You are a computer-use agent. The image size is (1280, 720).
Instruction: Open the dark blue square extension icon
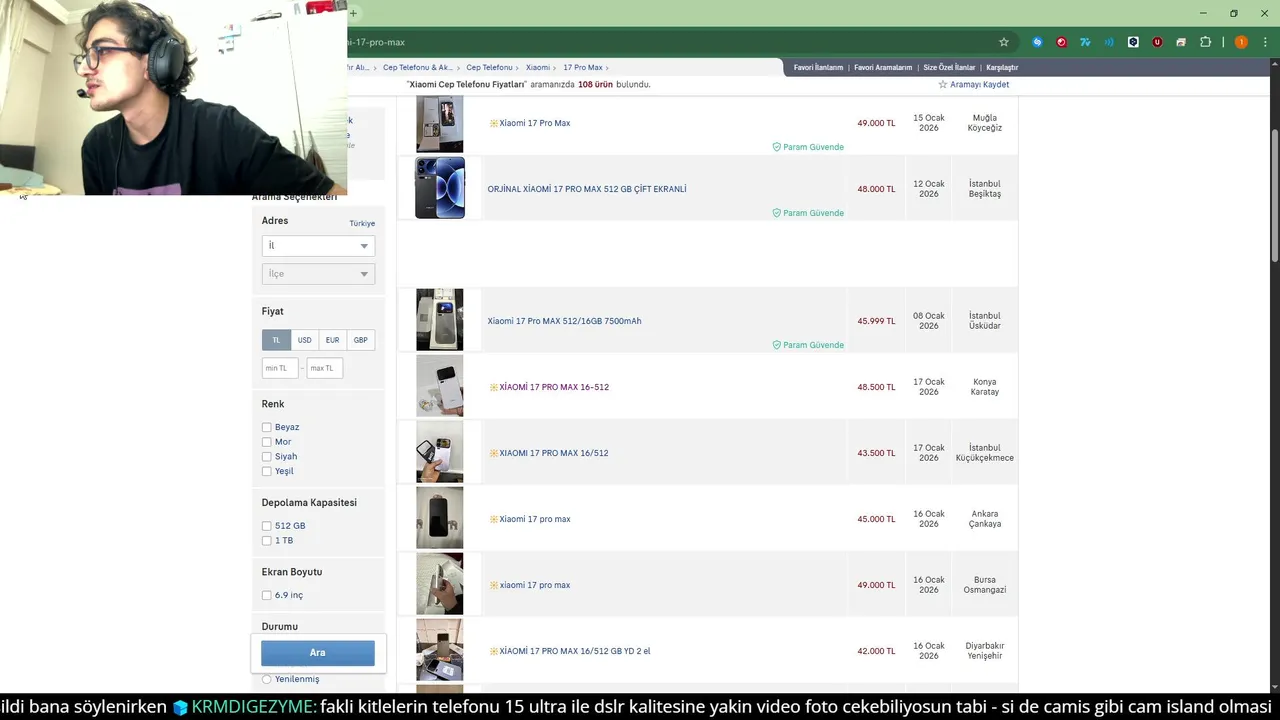pyautogui.click(x=1133, y=42)
